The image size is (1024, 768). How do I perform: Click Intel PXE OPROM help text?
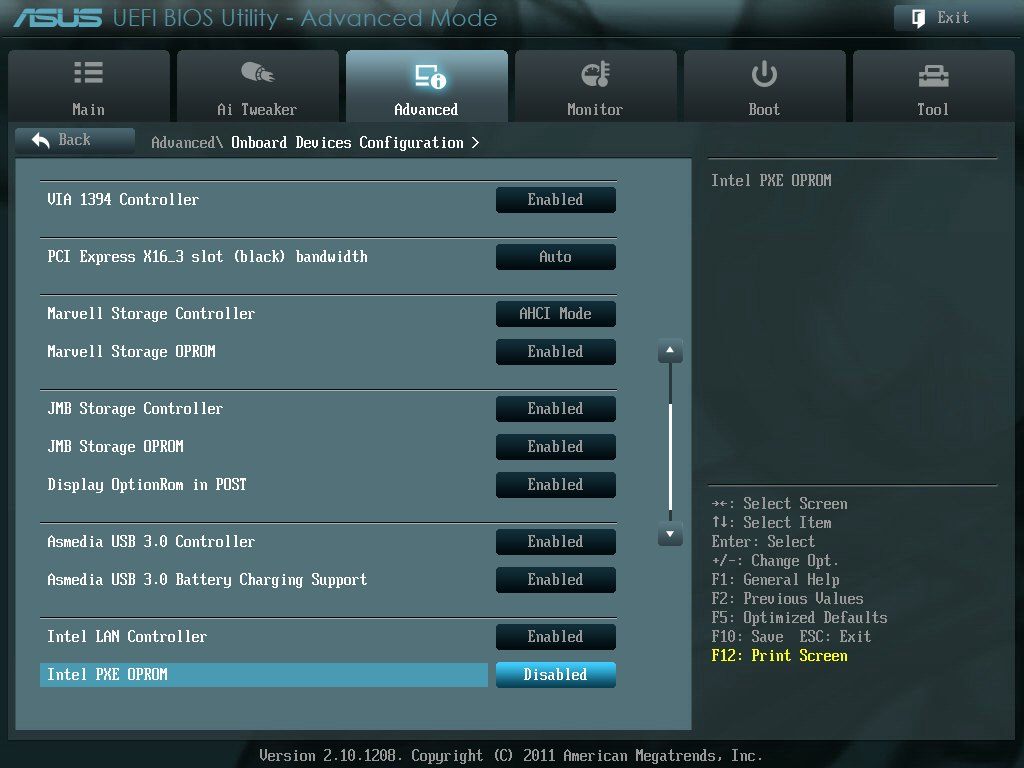771,181
